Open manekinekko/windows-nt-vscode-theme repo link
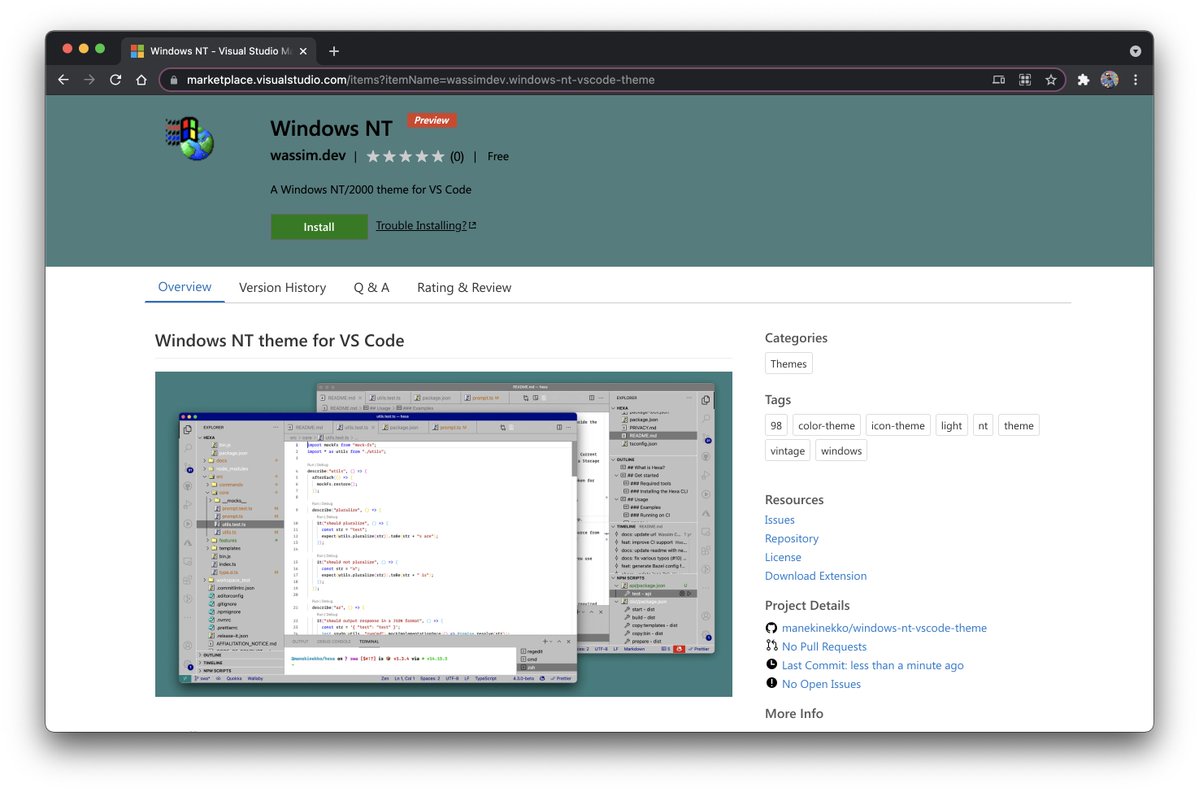1199x792 pixels. (x=884, y=628)
